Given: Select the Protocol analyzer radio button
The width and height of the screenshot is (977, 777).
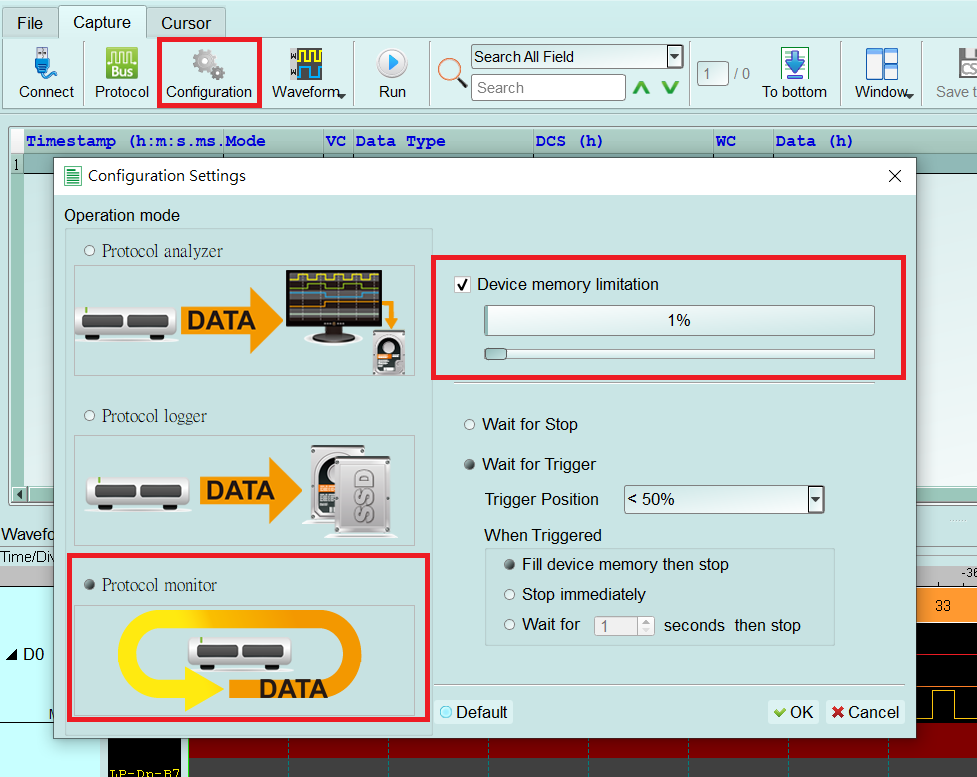Looking at the screenshot, I should pos(90,251).
